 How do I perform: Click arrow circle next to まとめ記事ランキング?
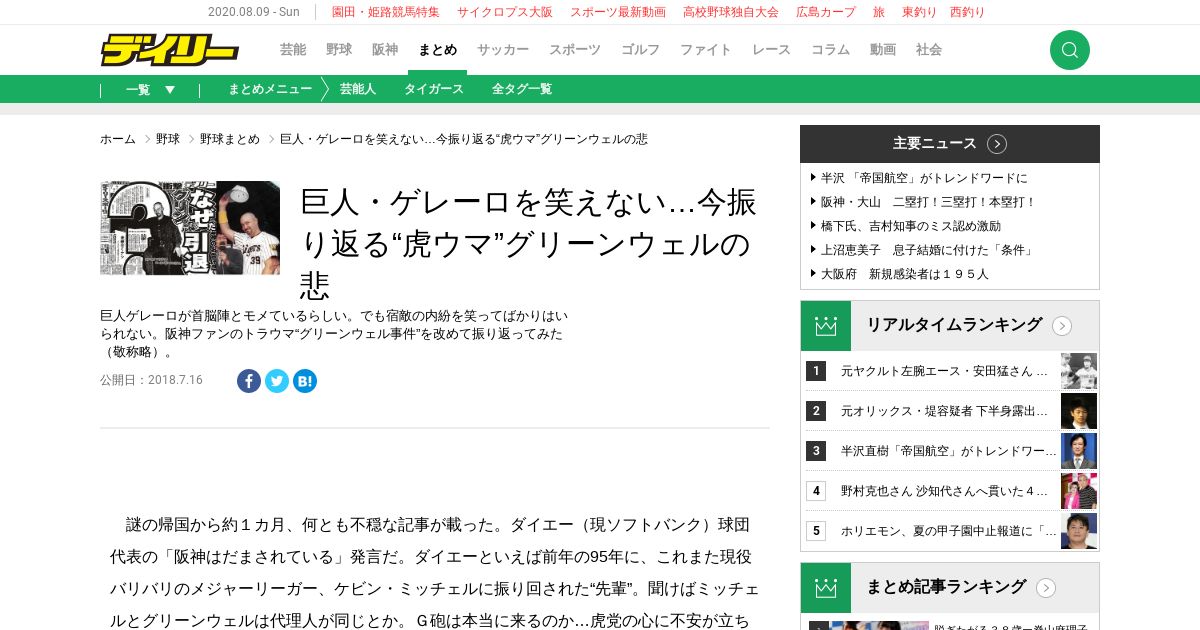click(1046, 588)
